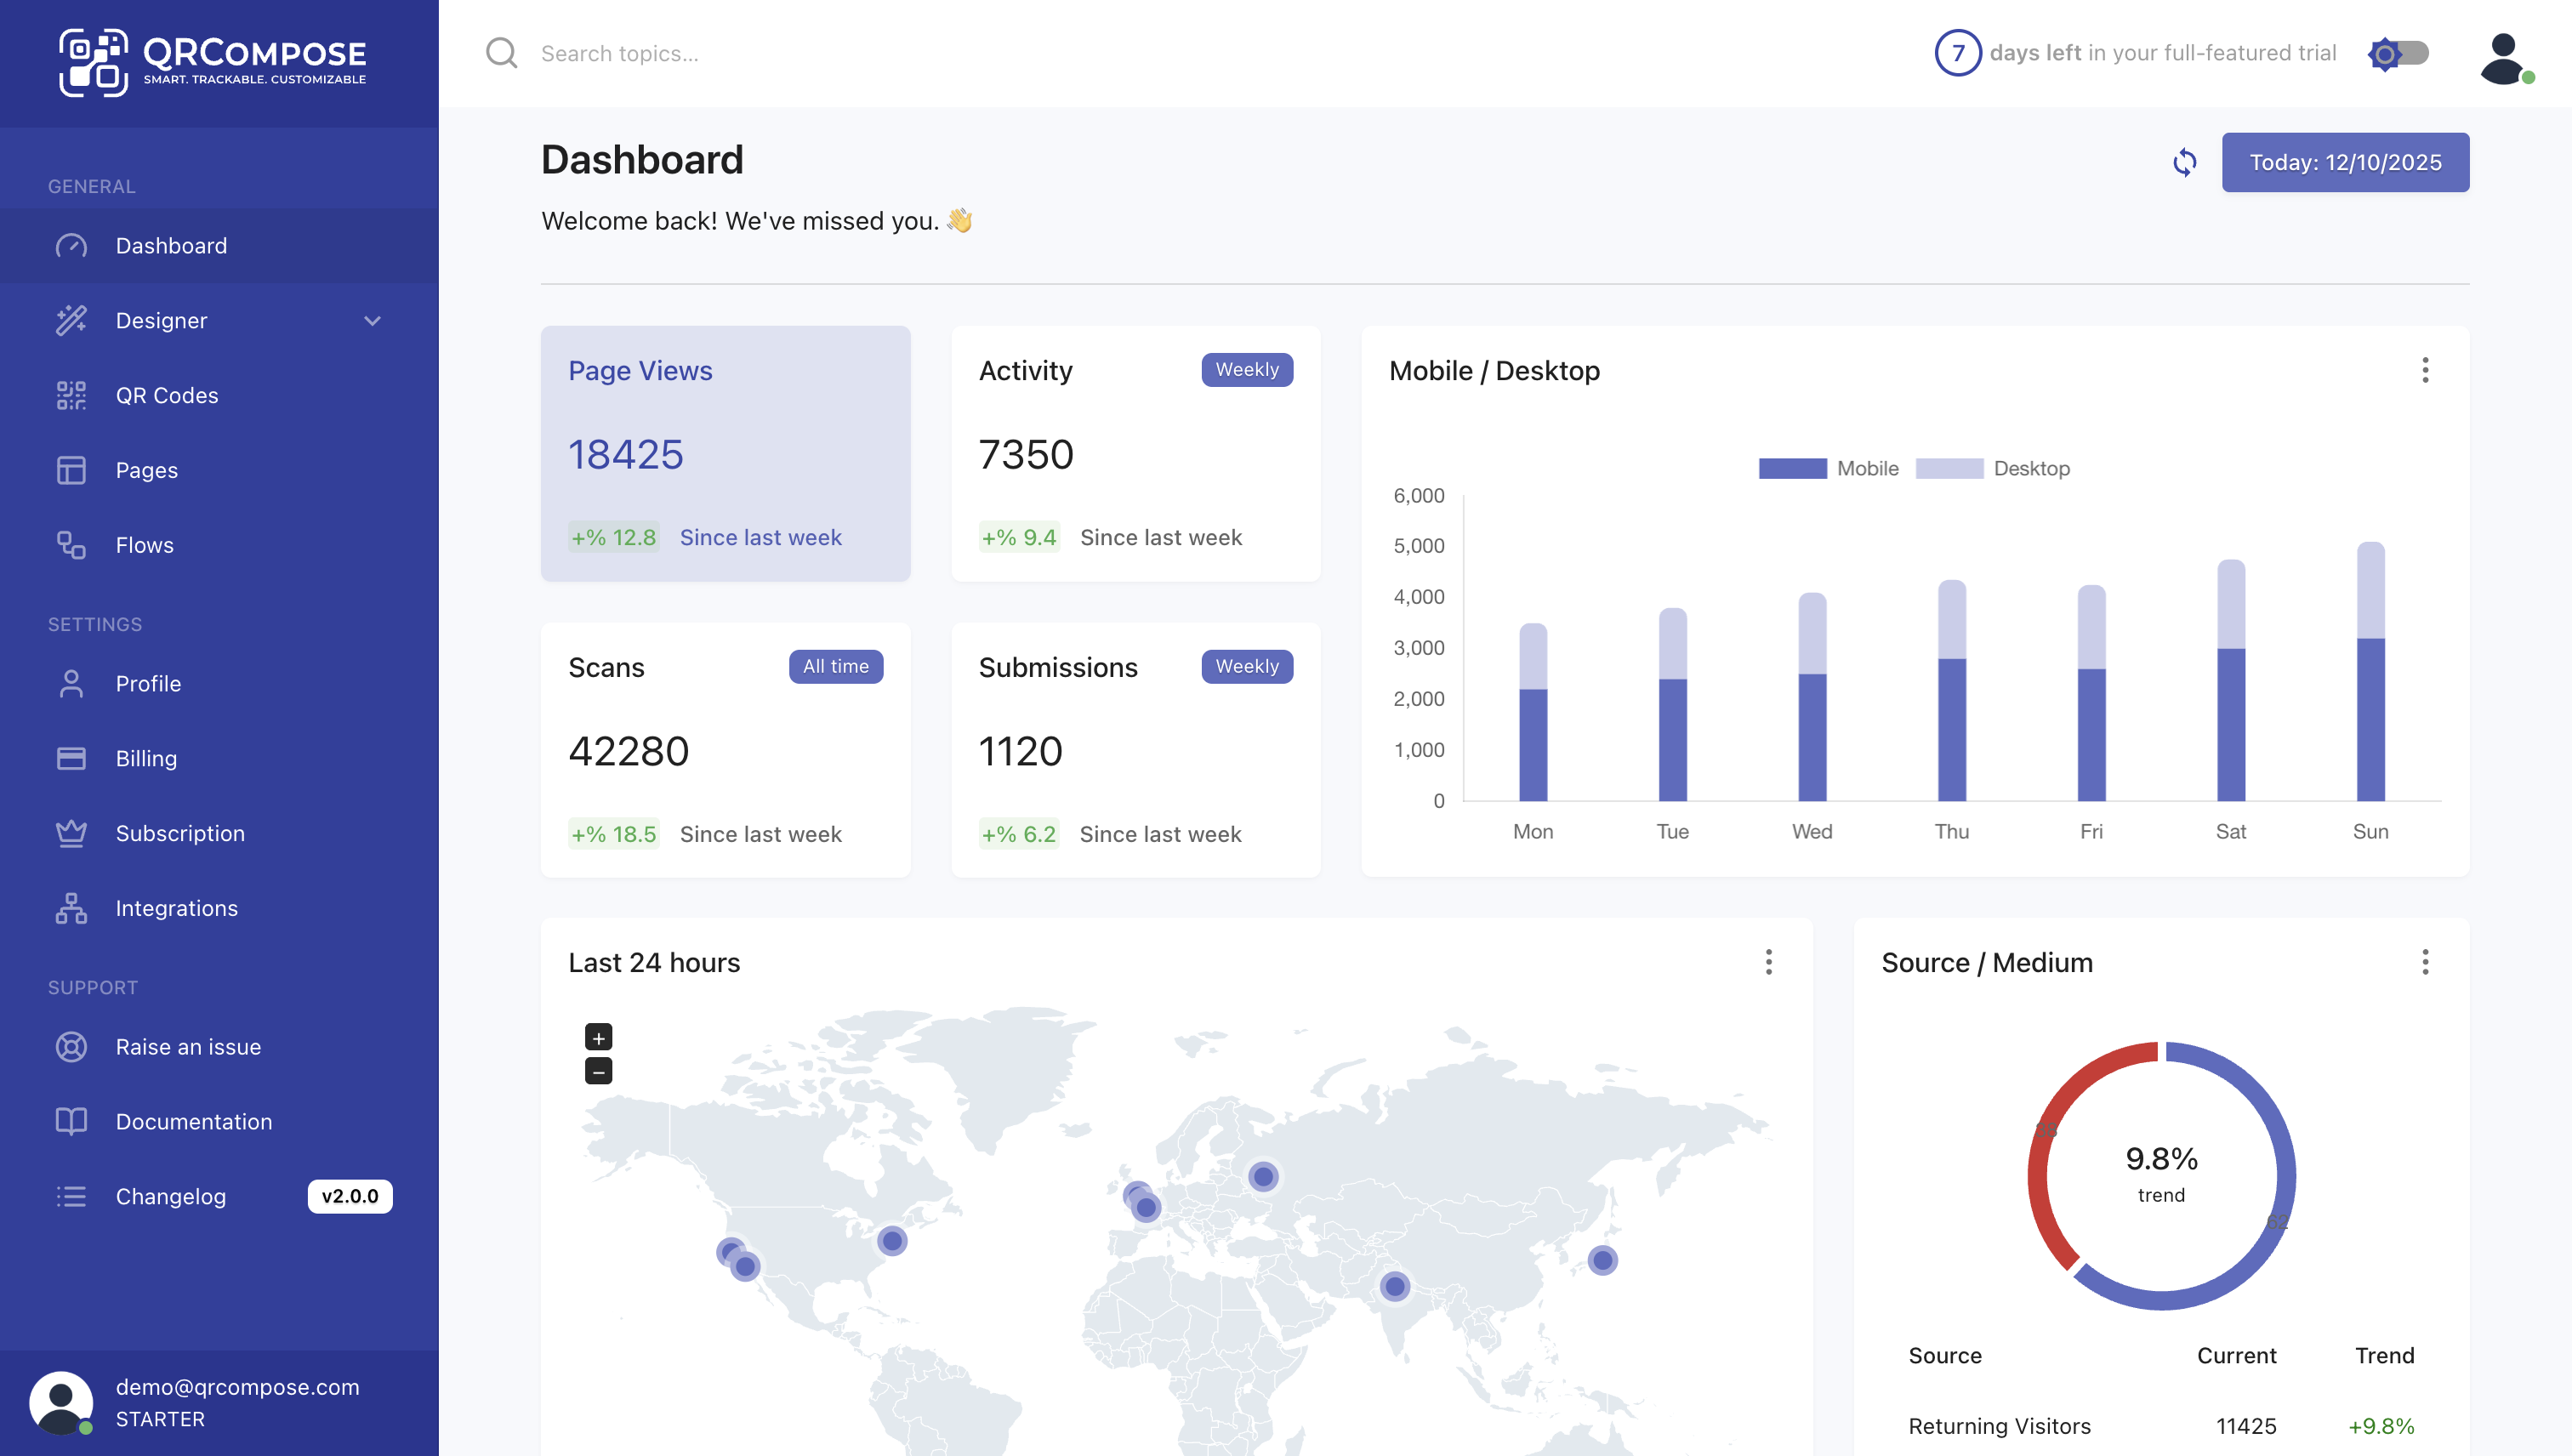Viewport: 2572px width, 1456px height.
Task: Open the Changelog entry
Action: pos(170,1196)
